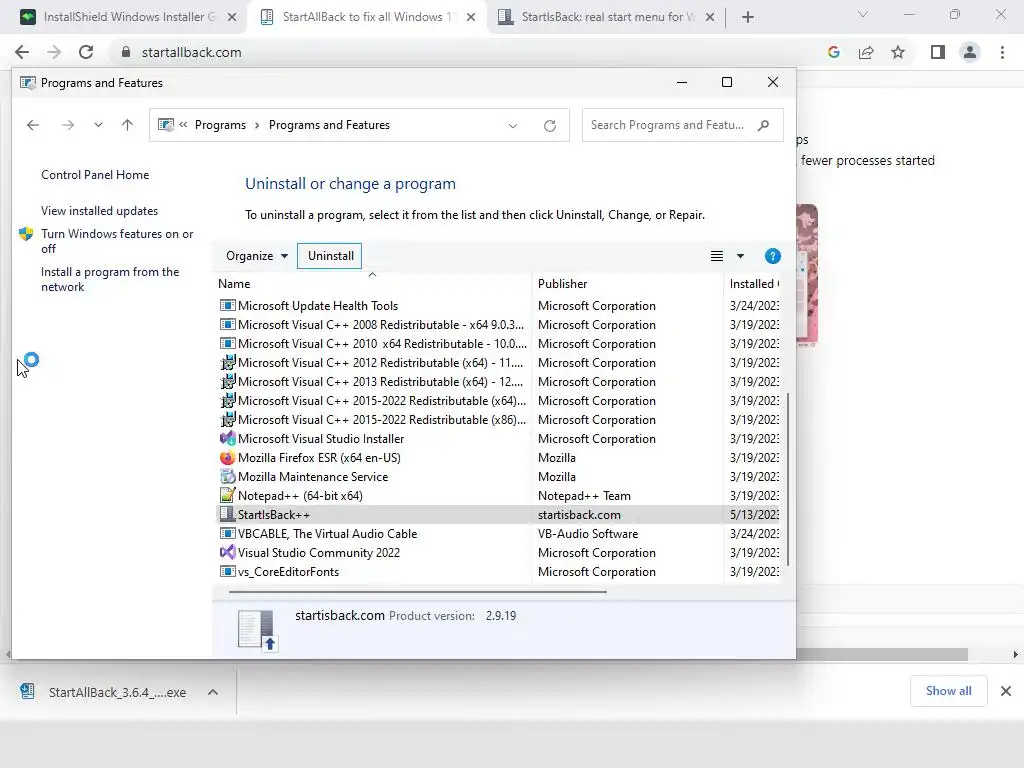Select Visual C++ 2015-2022 Redistributable (x64) row
Viewport: 1024px width, 768px height.
pos(497,400)
